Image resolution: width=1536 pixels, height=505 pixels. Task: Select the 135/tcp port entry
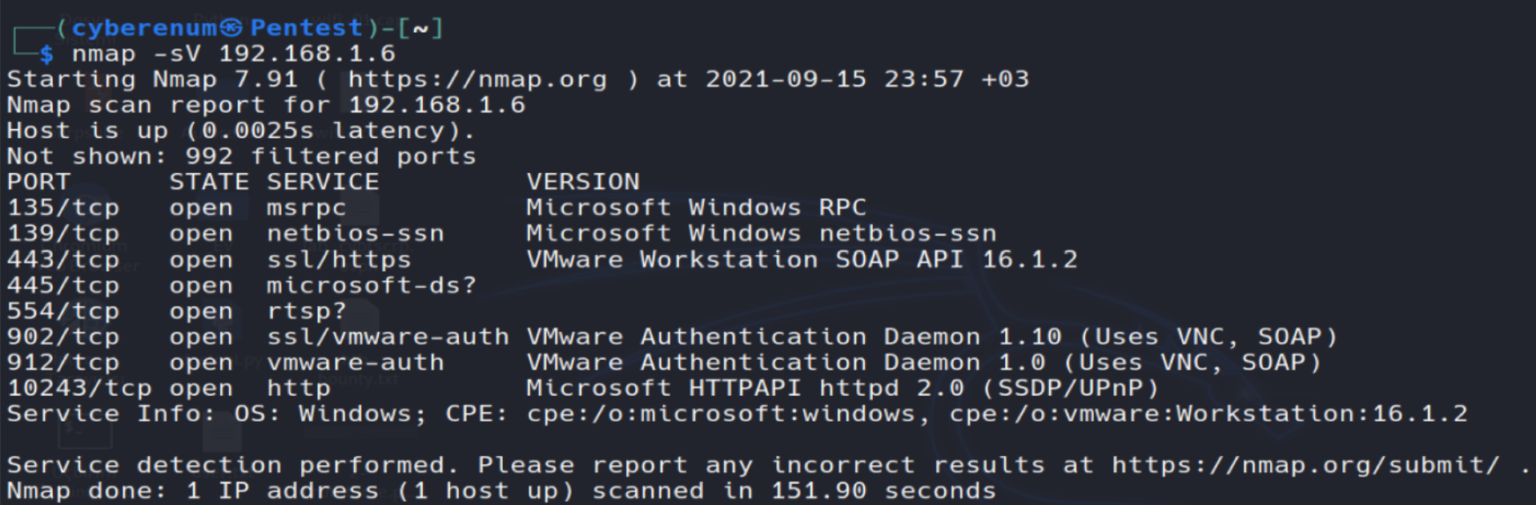click(x=63, y=208)
